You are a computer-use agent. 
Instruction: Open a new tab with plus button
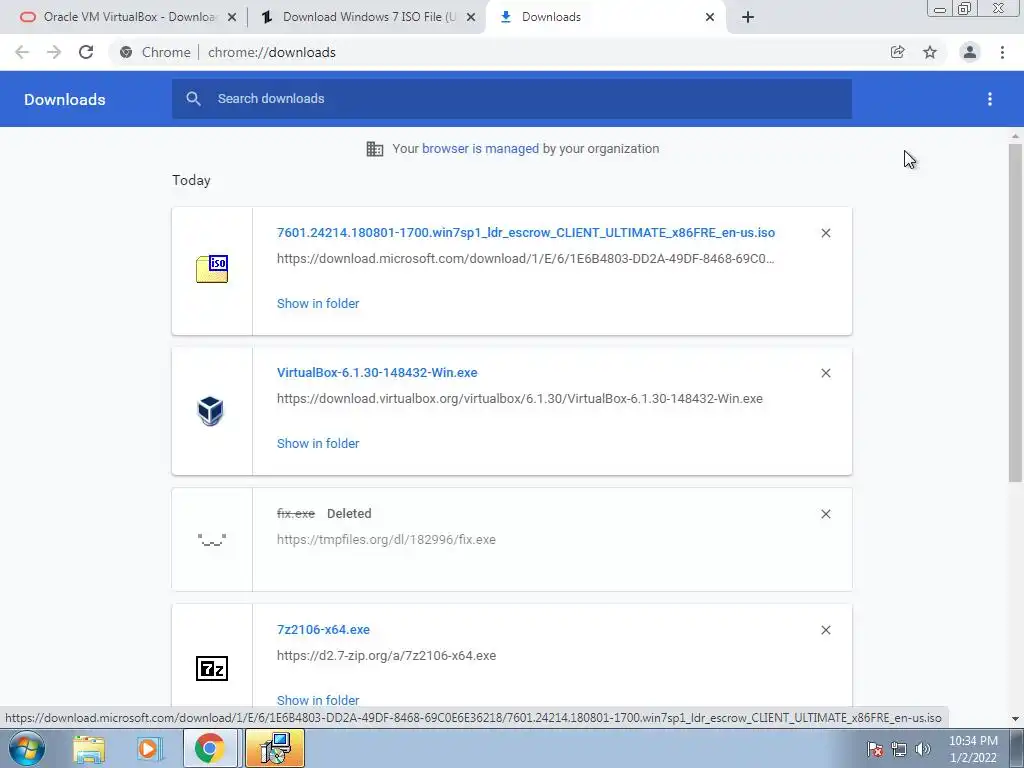click(748, 17)
